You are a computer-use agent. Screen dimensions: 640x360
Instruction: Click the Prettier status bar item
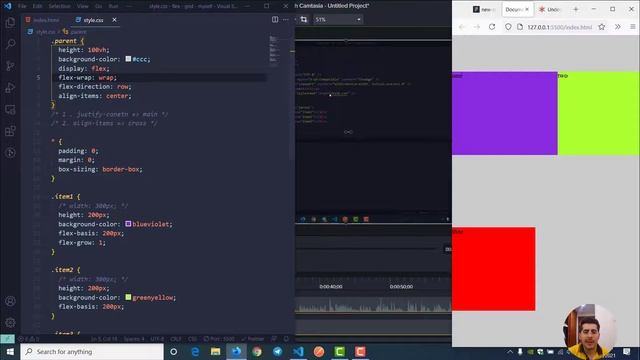253,339
